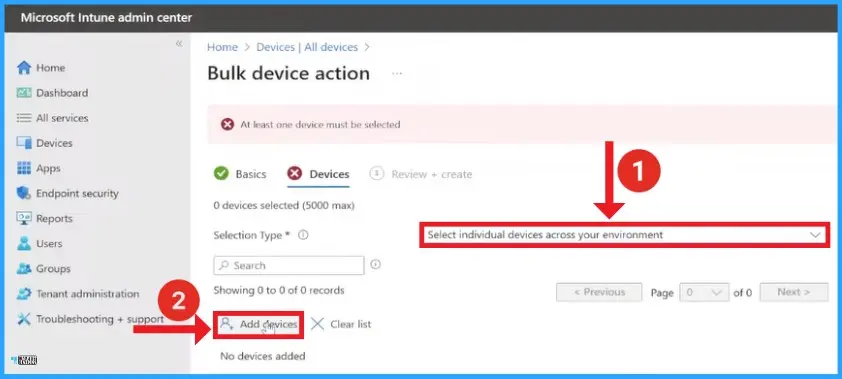
Task: Click the '0 devices selected (5000 max)' text
Action: [x=284, y=206]
